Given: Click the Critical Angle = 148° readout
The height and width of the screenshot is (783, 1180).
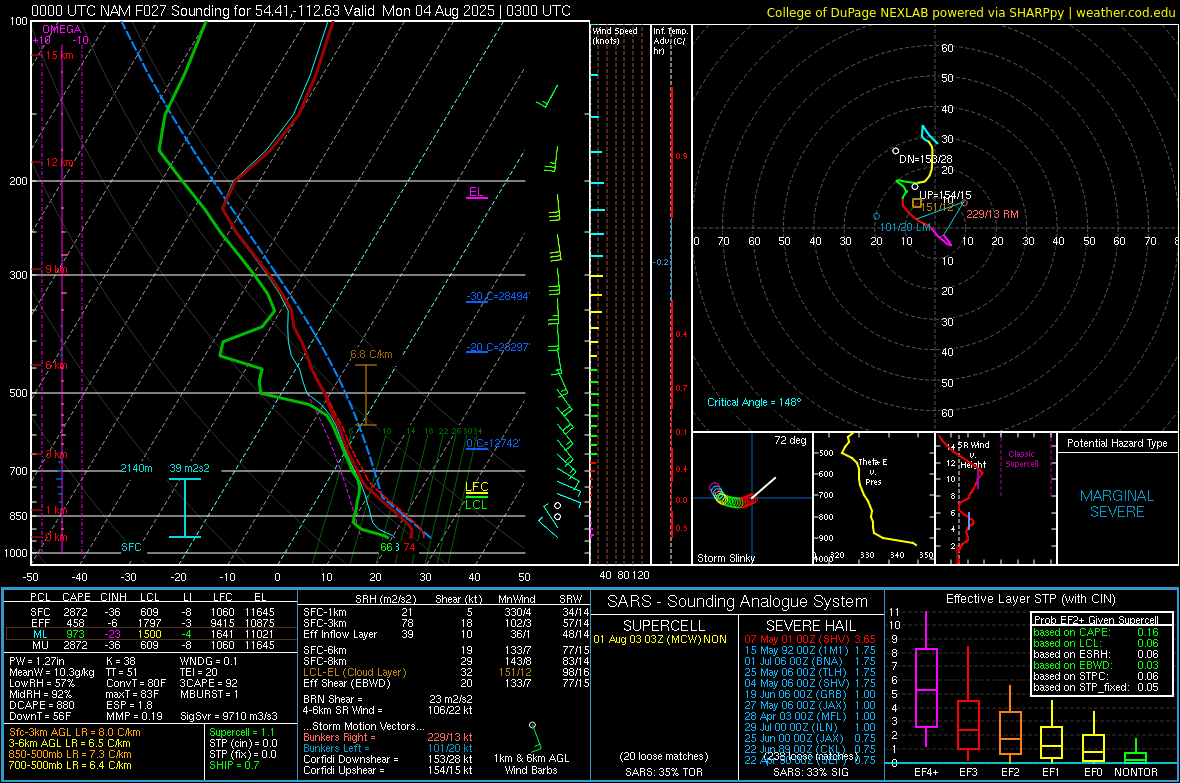Looking at the screenshot, I should [x=754, y=402].
